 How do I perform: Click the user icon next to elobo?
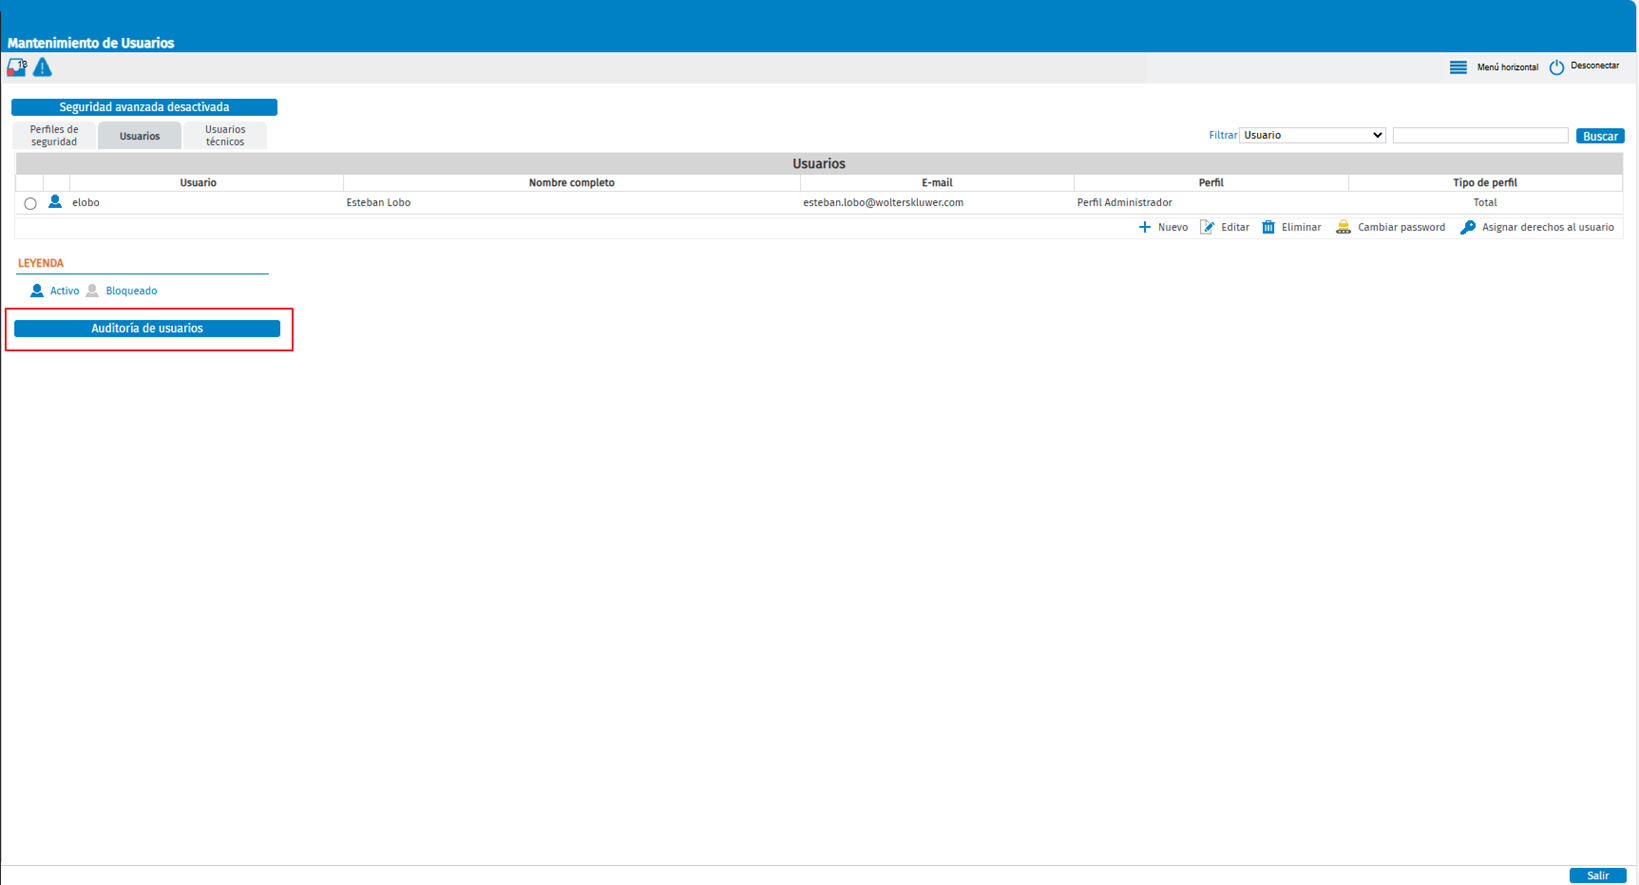(x=55, y=202)
